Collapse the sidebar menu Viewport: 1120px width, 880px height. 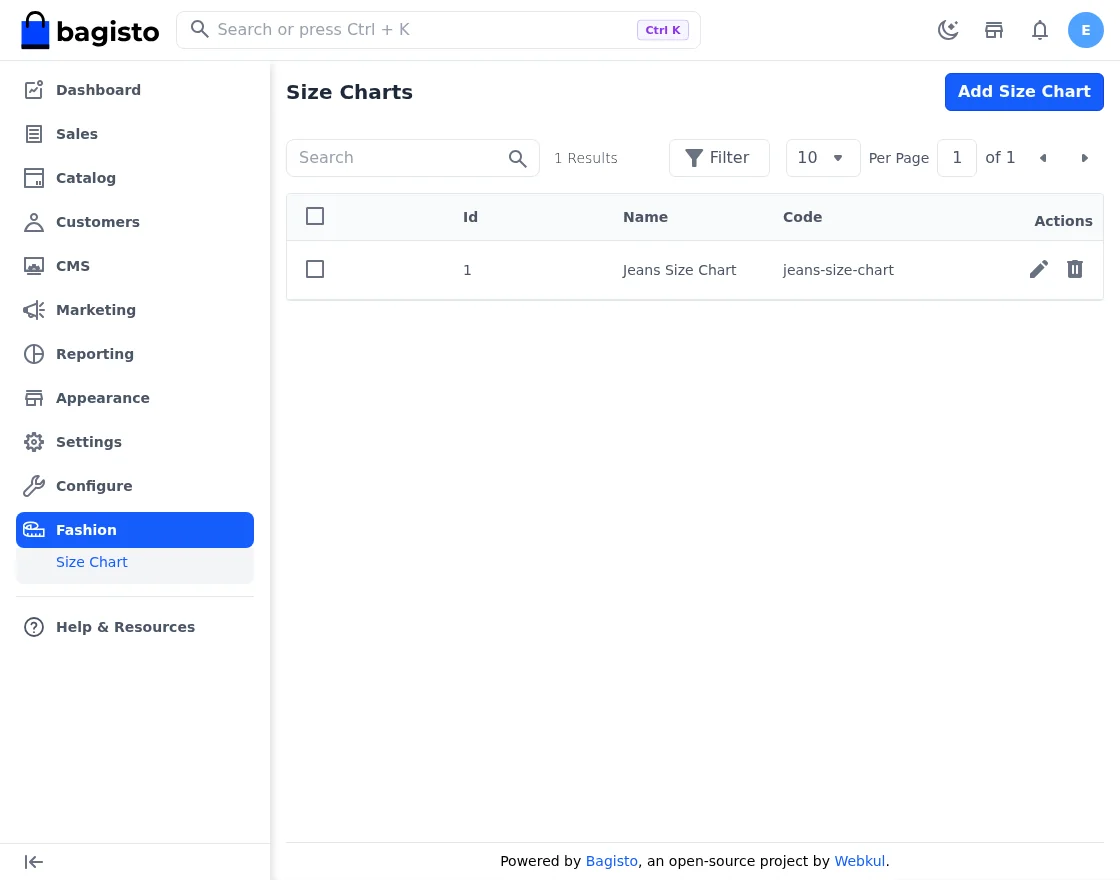(x=34, y=862)
